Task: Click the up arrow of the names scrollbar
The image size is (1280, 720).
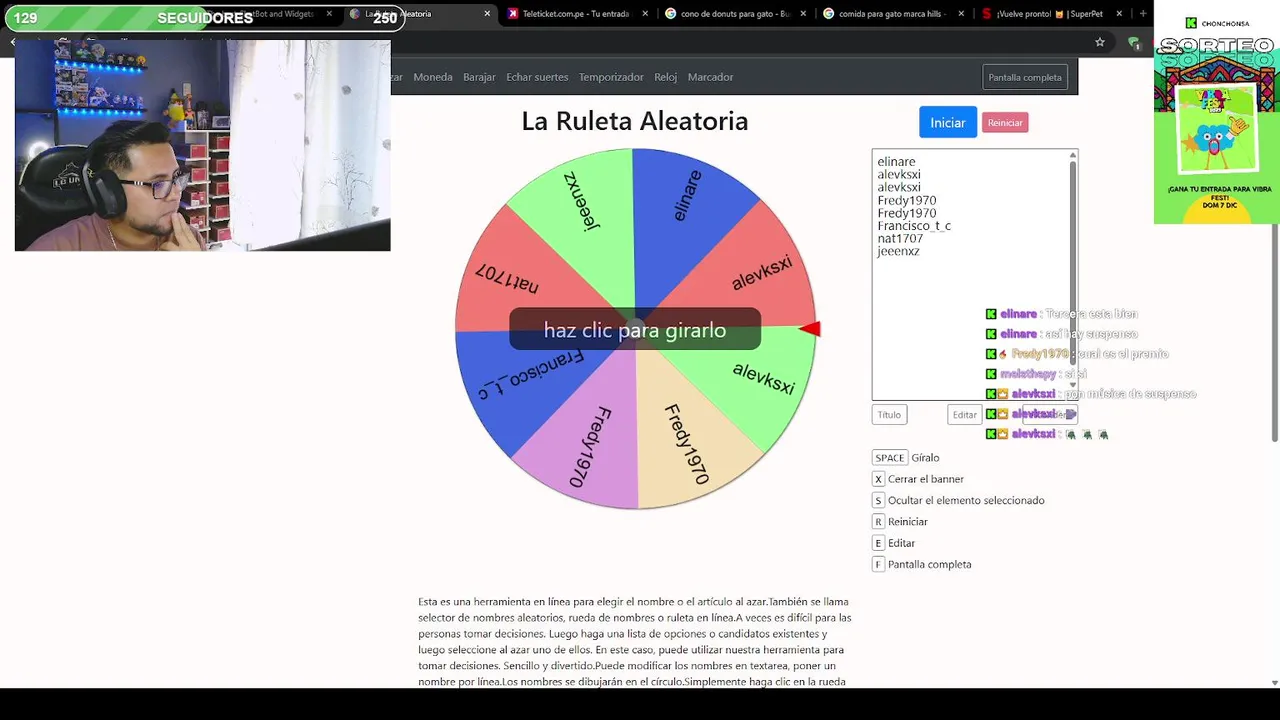Action: [1073, 155]
